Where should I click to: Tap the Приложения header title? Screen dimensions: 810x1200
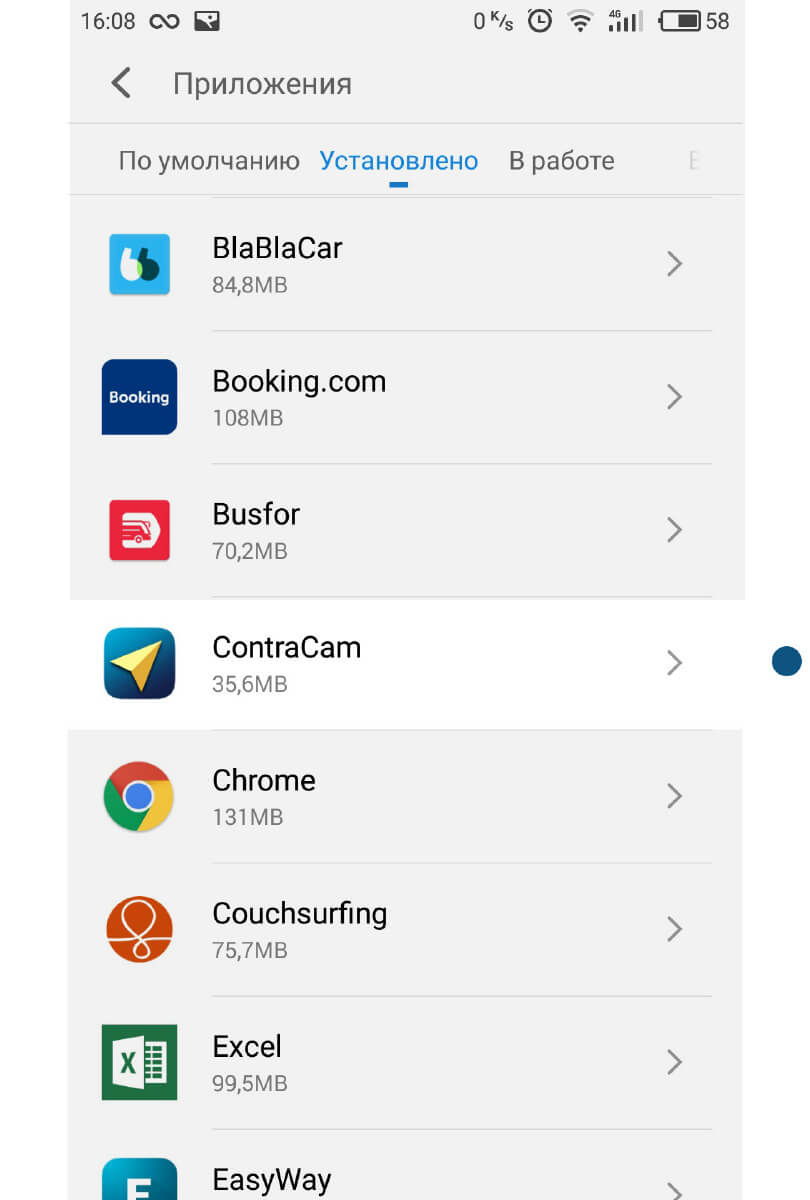click(263, 84)
